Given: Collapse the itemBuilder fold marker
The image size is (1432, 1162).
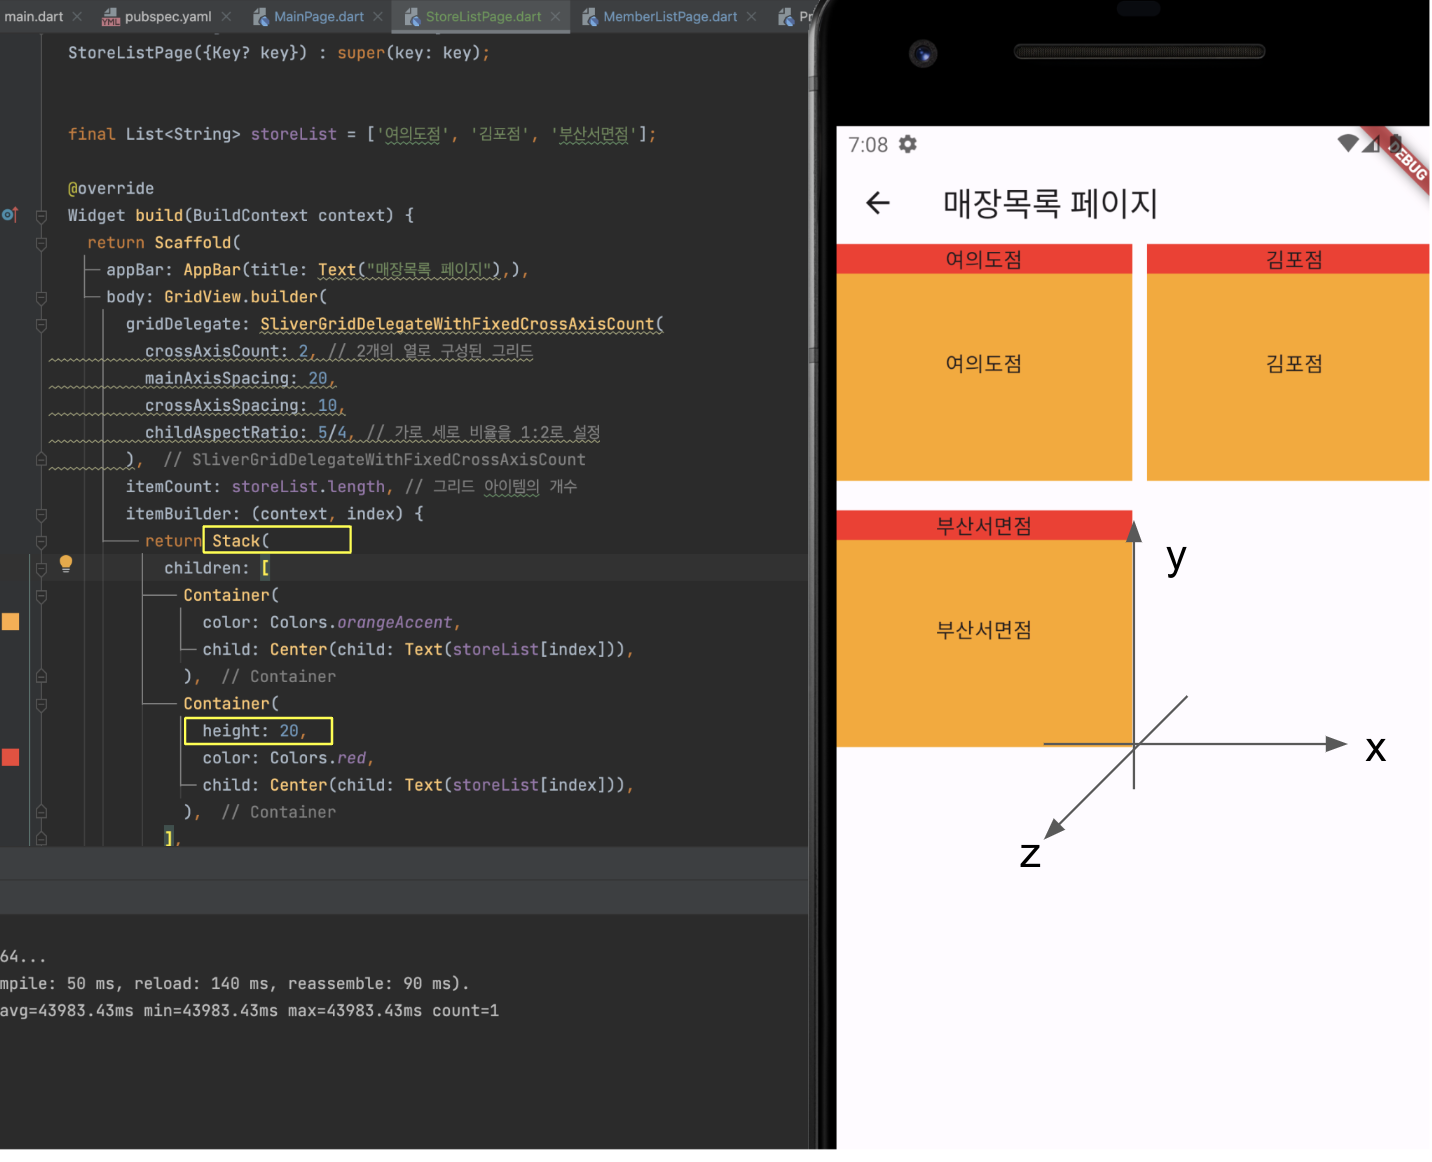Looking at the screenshot, I should tap(41, 514).
